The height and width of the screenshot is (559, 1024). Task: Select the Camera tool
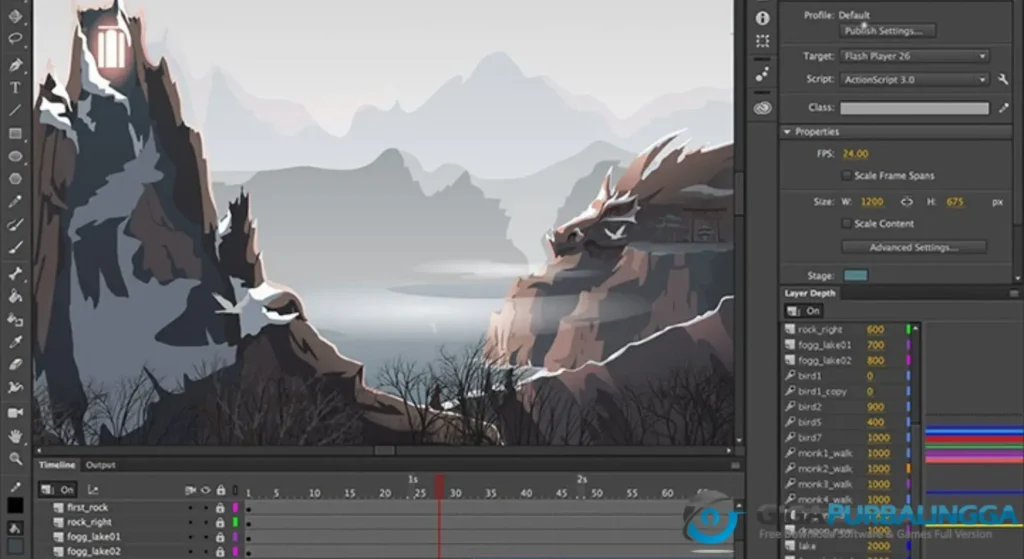tap(14, 413)
